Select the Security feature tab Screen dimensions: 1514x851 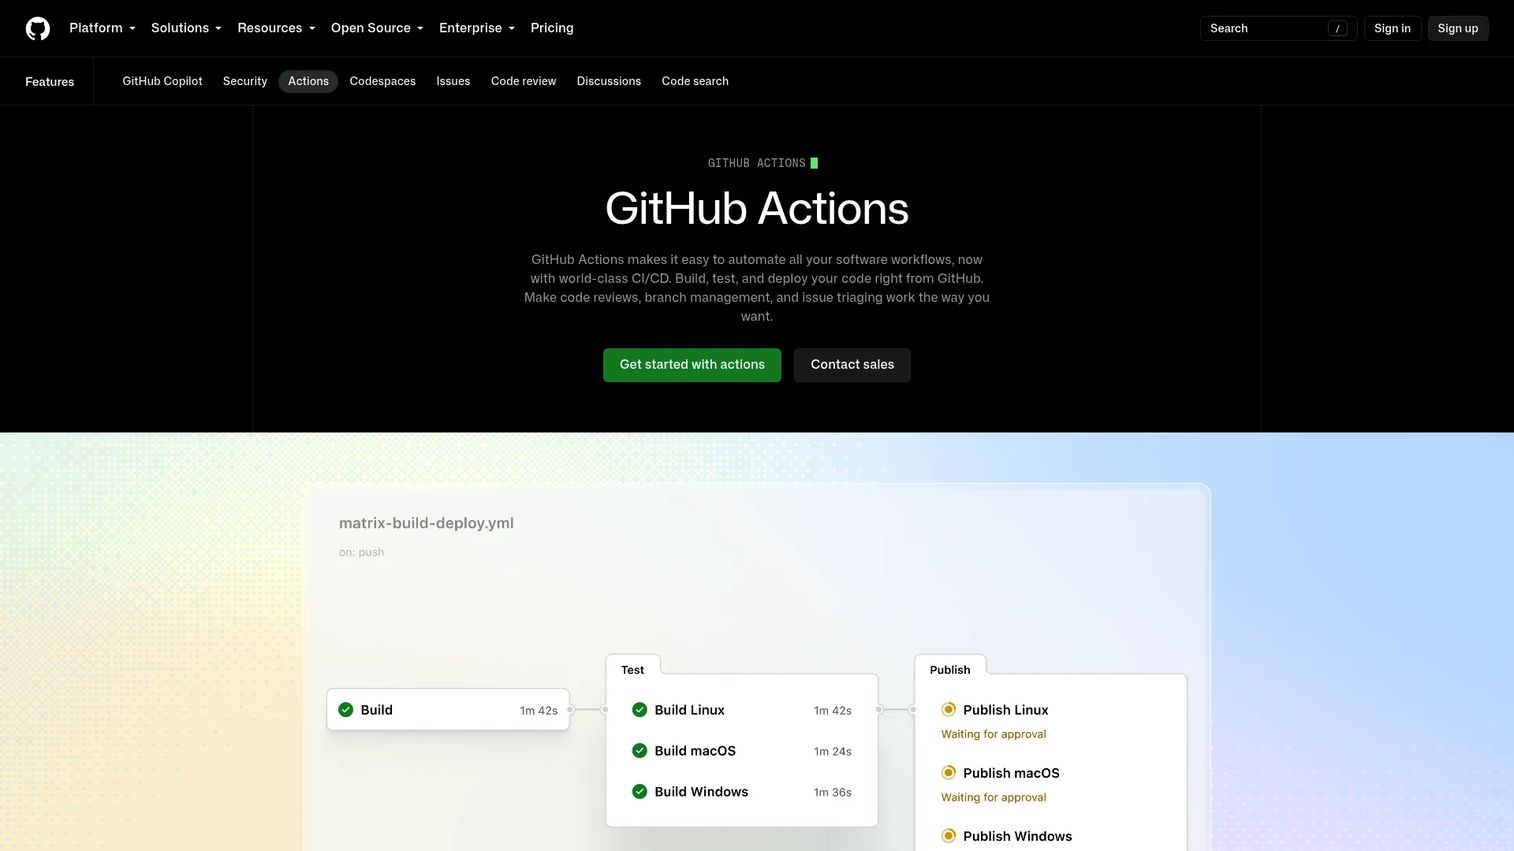coord(245,81)
